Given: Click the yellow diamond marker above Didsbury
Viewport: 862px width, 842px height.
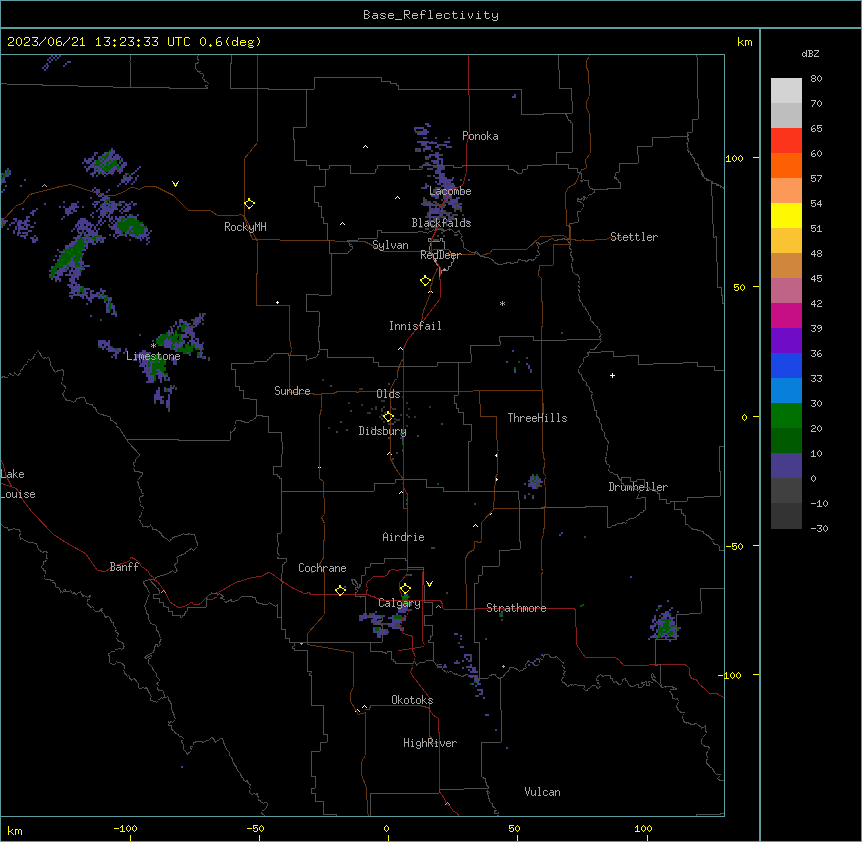Looking at the screenshot, I should click(388, 417).
